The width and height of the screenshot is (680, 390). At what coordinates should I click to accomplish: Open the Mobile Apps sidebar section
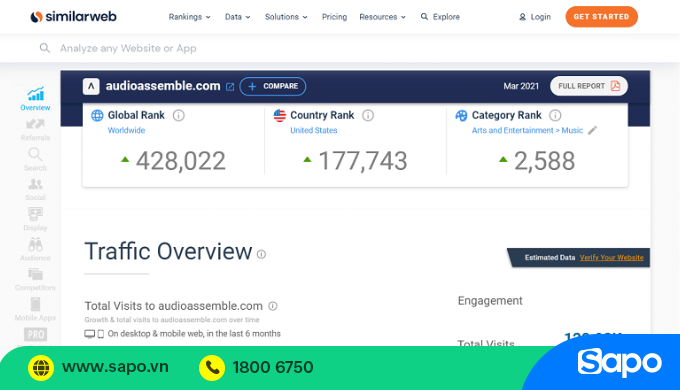(35, 309)
